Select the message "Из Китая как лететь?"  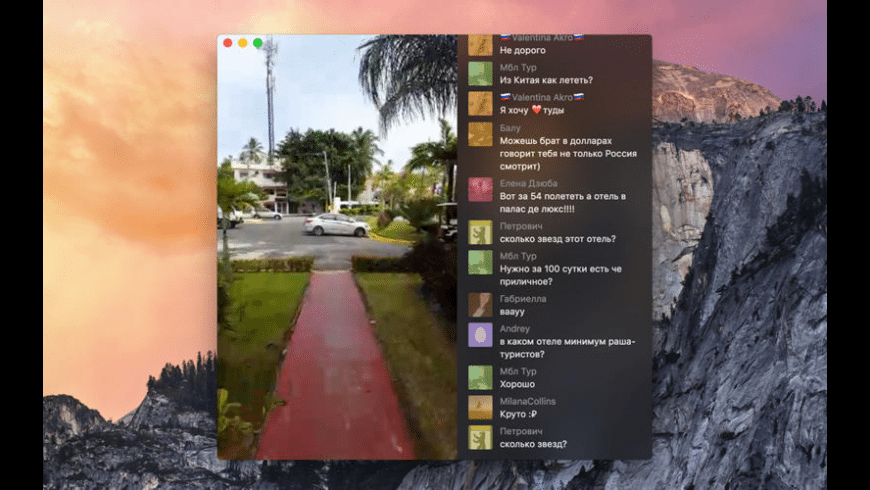(547, 80)
